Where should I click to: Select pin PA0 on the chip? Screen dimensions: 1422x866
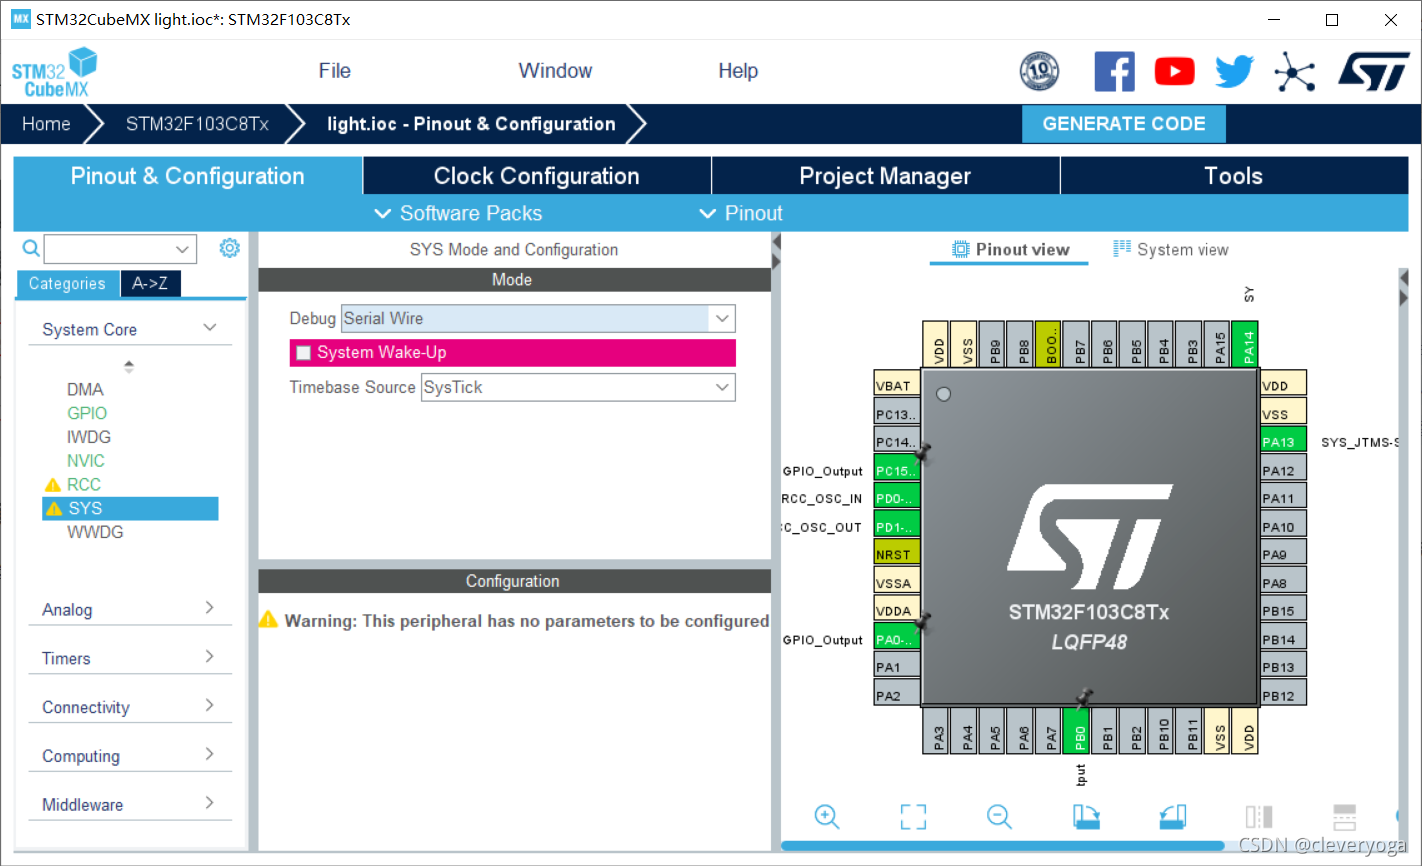[897, 639]
